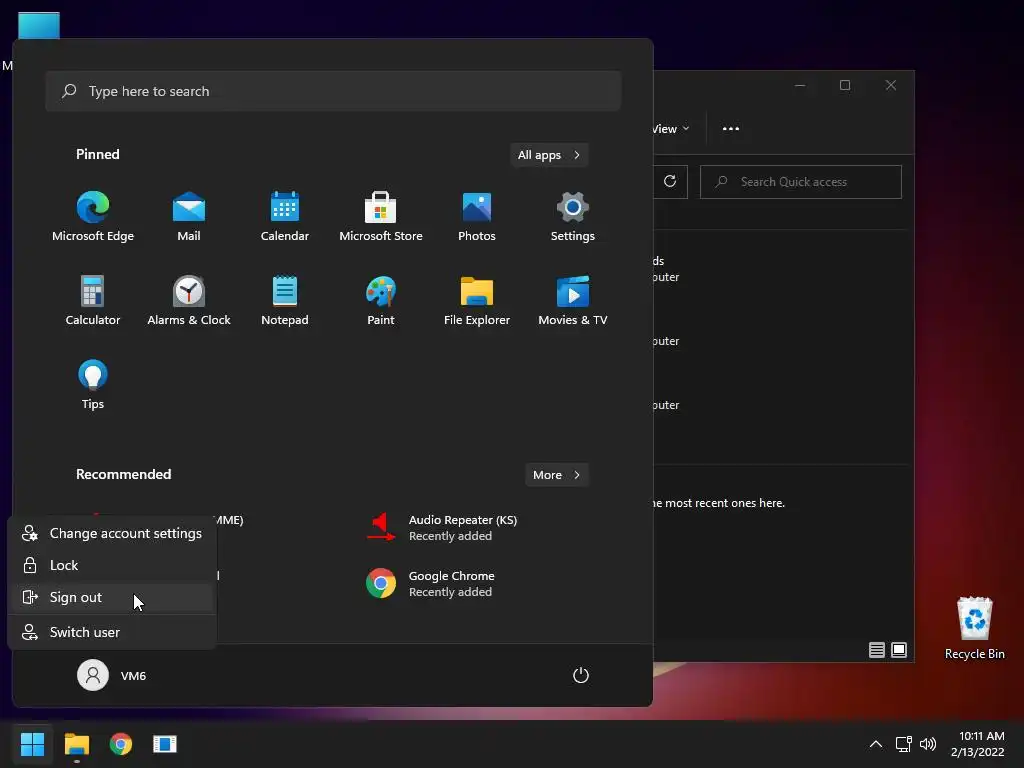
Task: Open File Explorer from pinned apps
Action: (477, 300)
